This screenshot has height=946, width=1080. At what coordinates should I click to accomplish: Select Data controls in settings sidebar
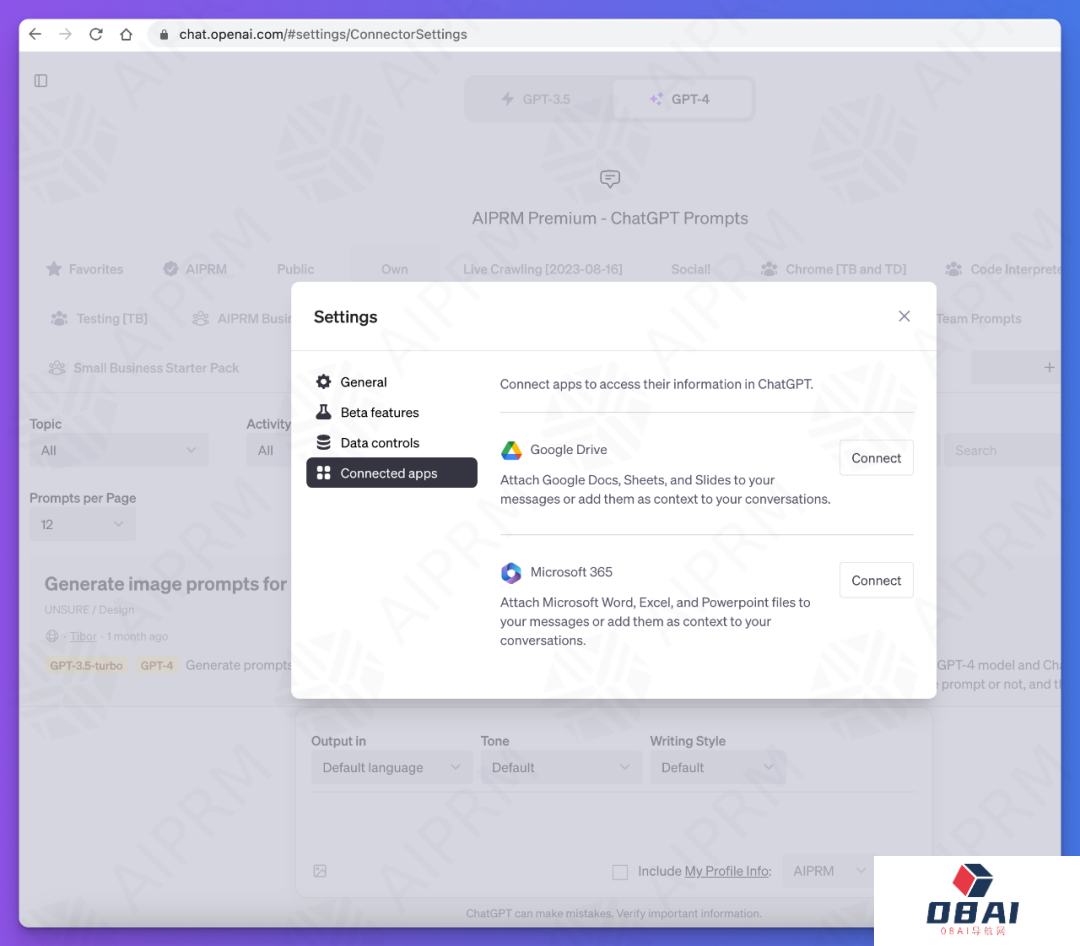(379, 443)
